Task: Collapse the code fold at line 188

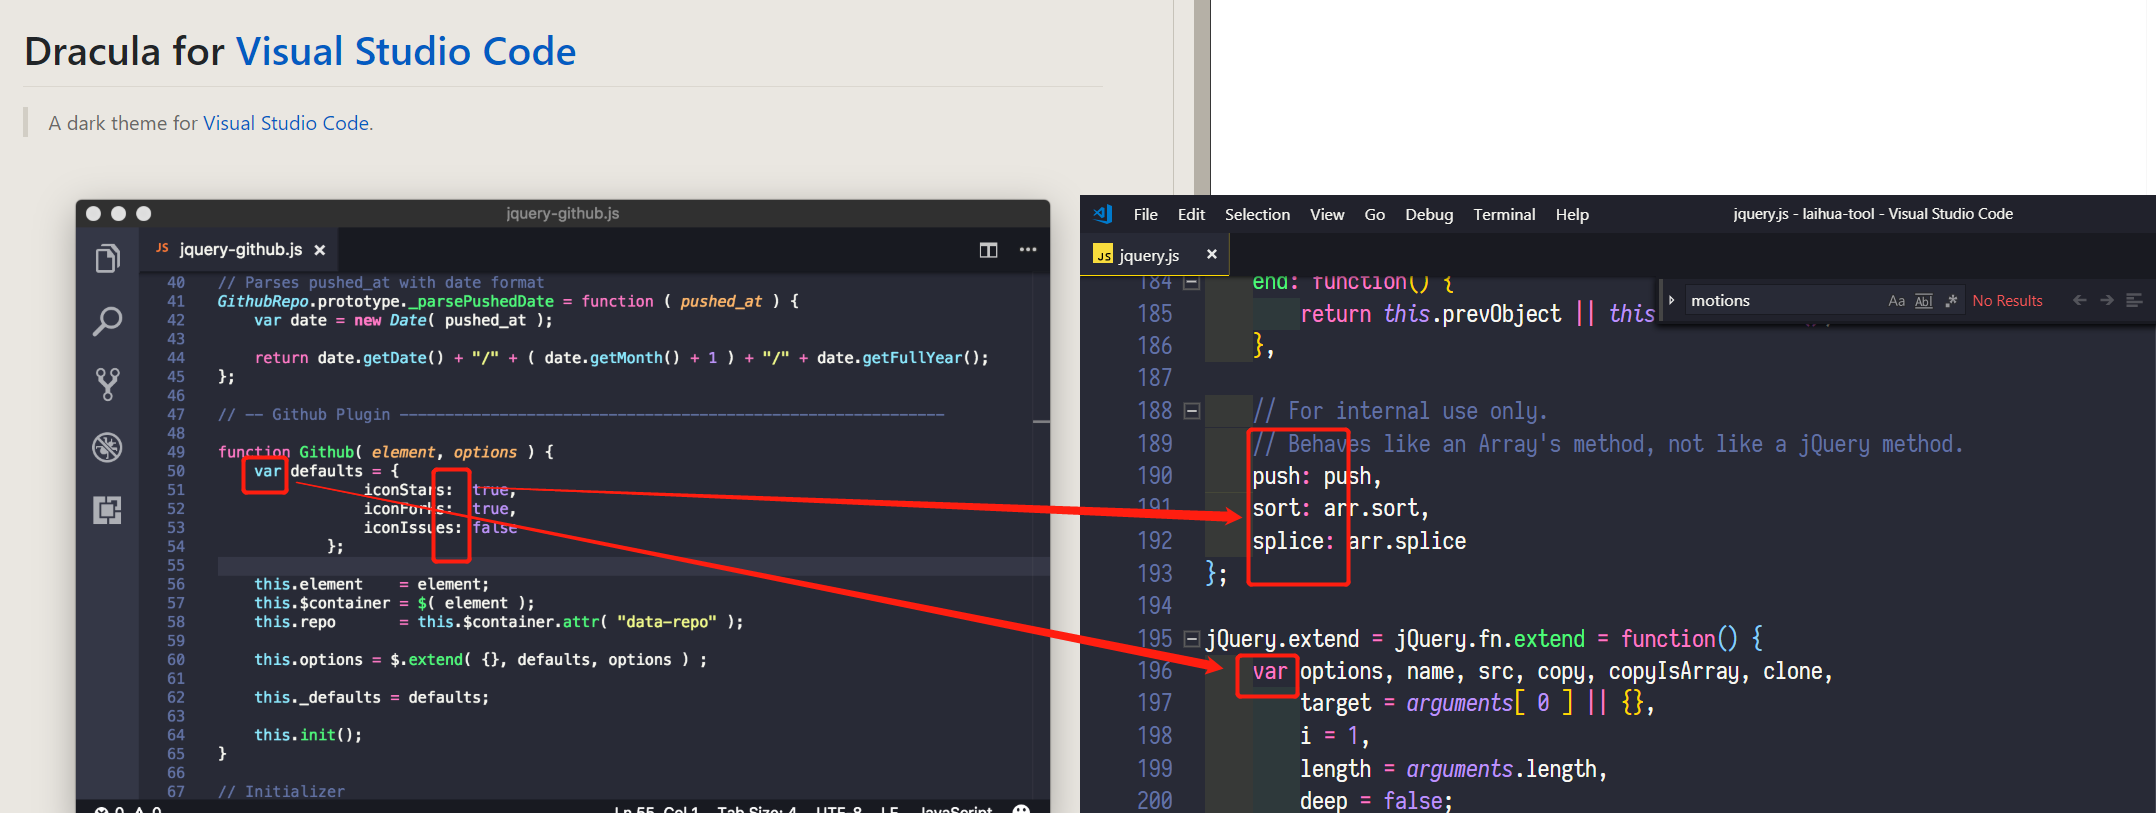Action: point(1191,411)
